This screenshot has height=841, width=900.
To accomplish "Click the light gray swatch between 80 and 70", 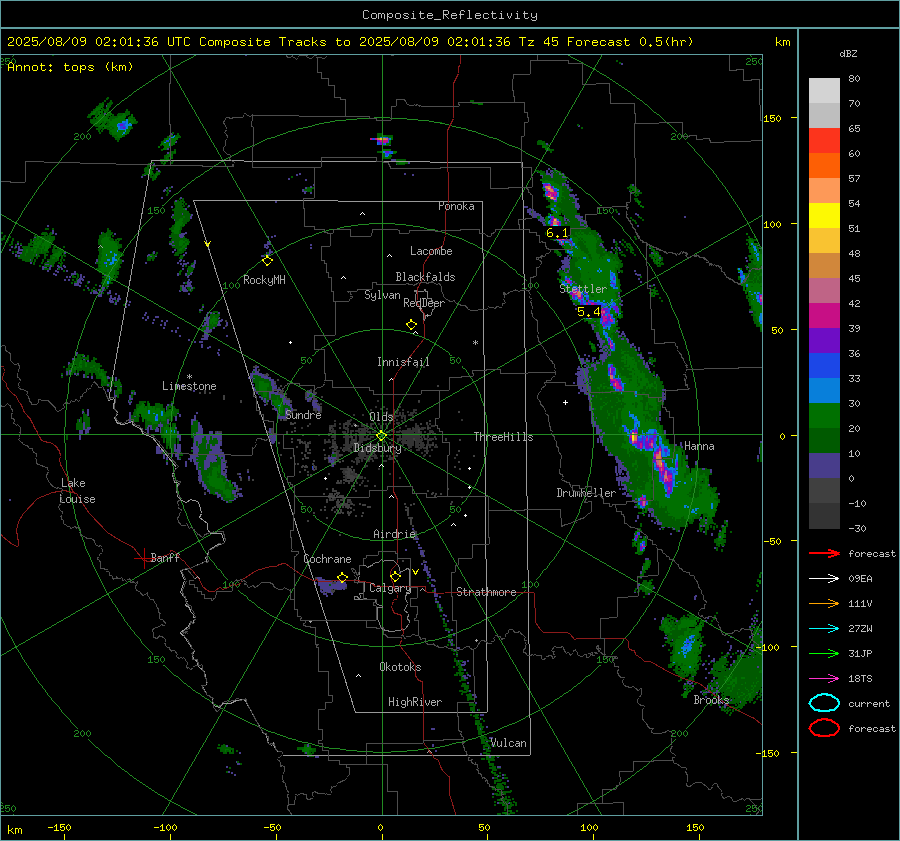I will pos(824,91).
